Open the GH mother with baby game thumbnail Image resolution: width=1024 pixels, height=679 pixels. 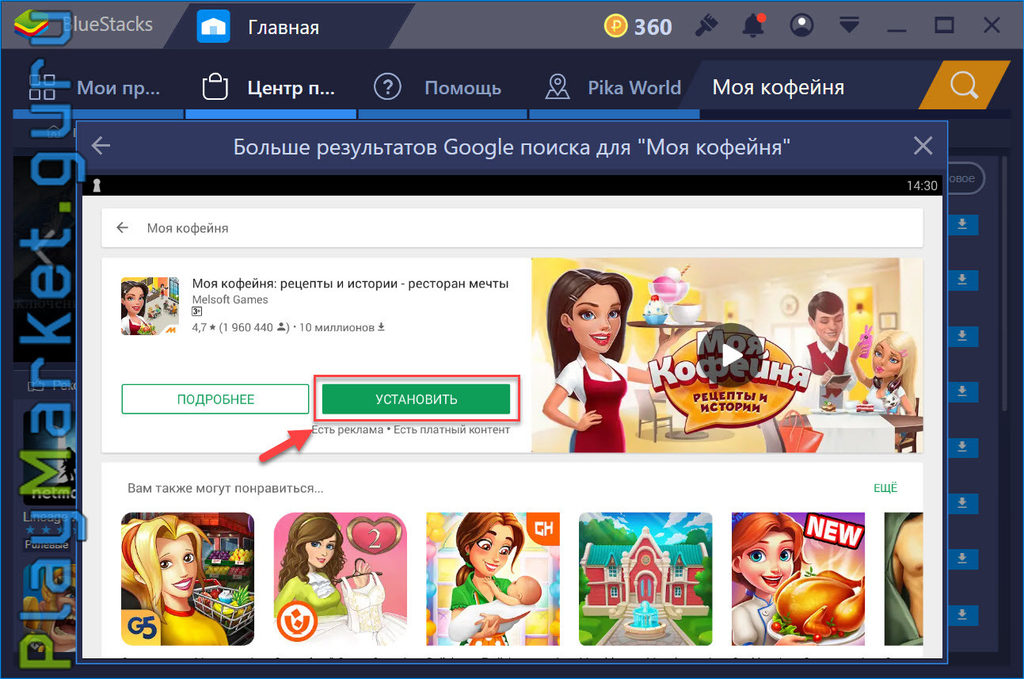493,579
